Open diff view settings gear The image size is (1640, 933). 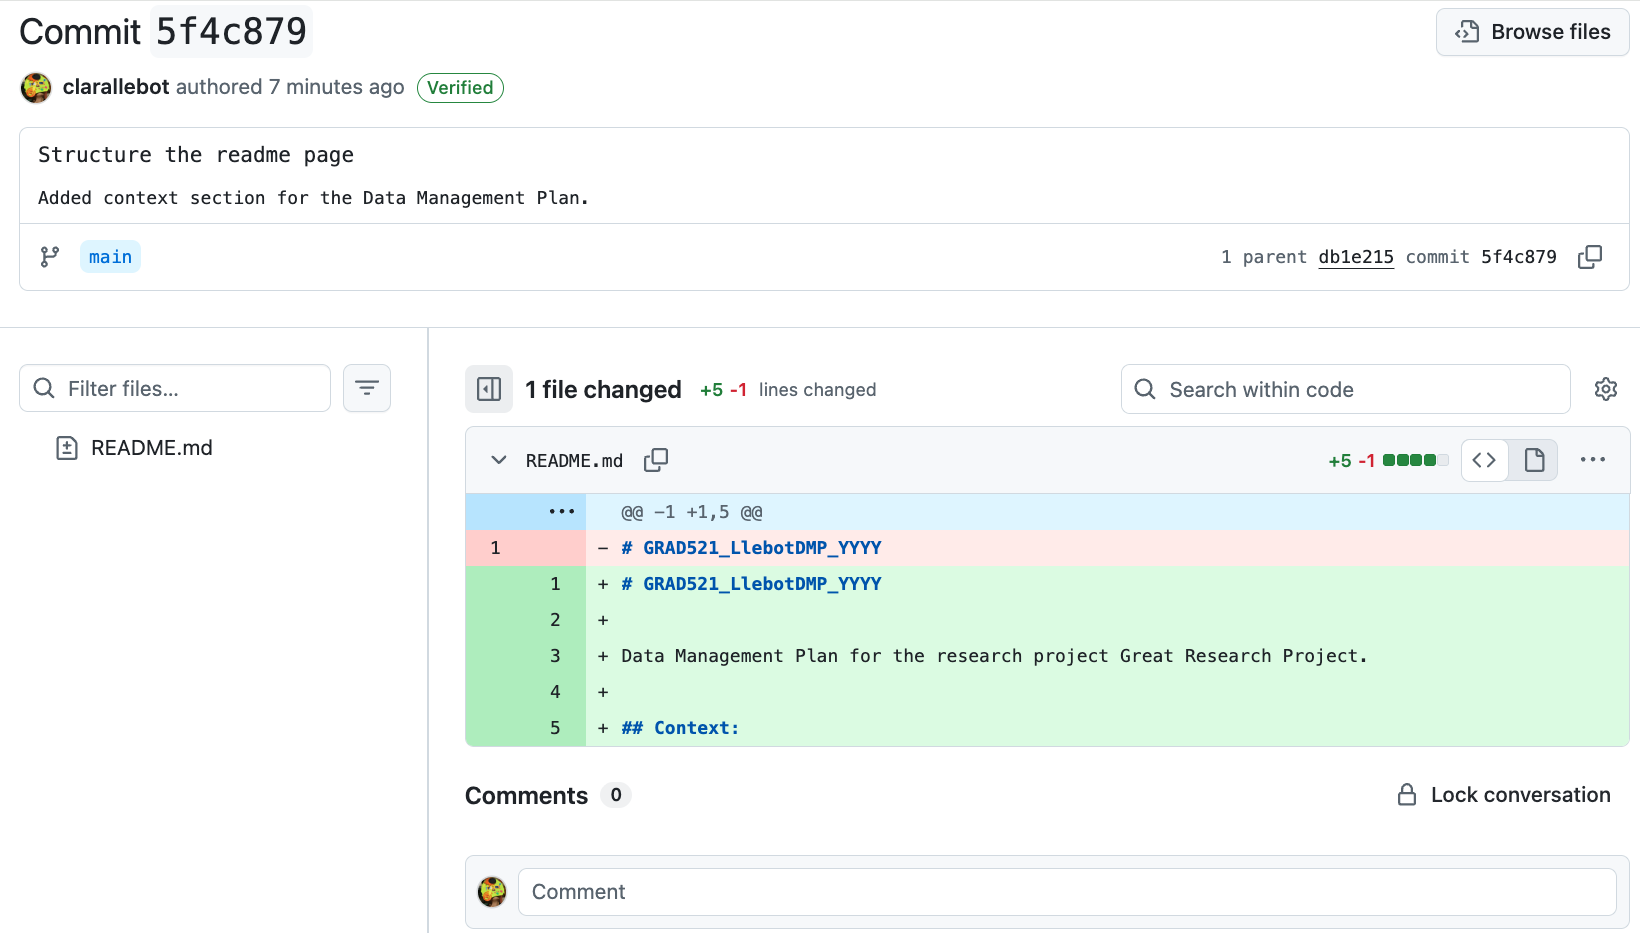(1606, 389)
